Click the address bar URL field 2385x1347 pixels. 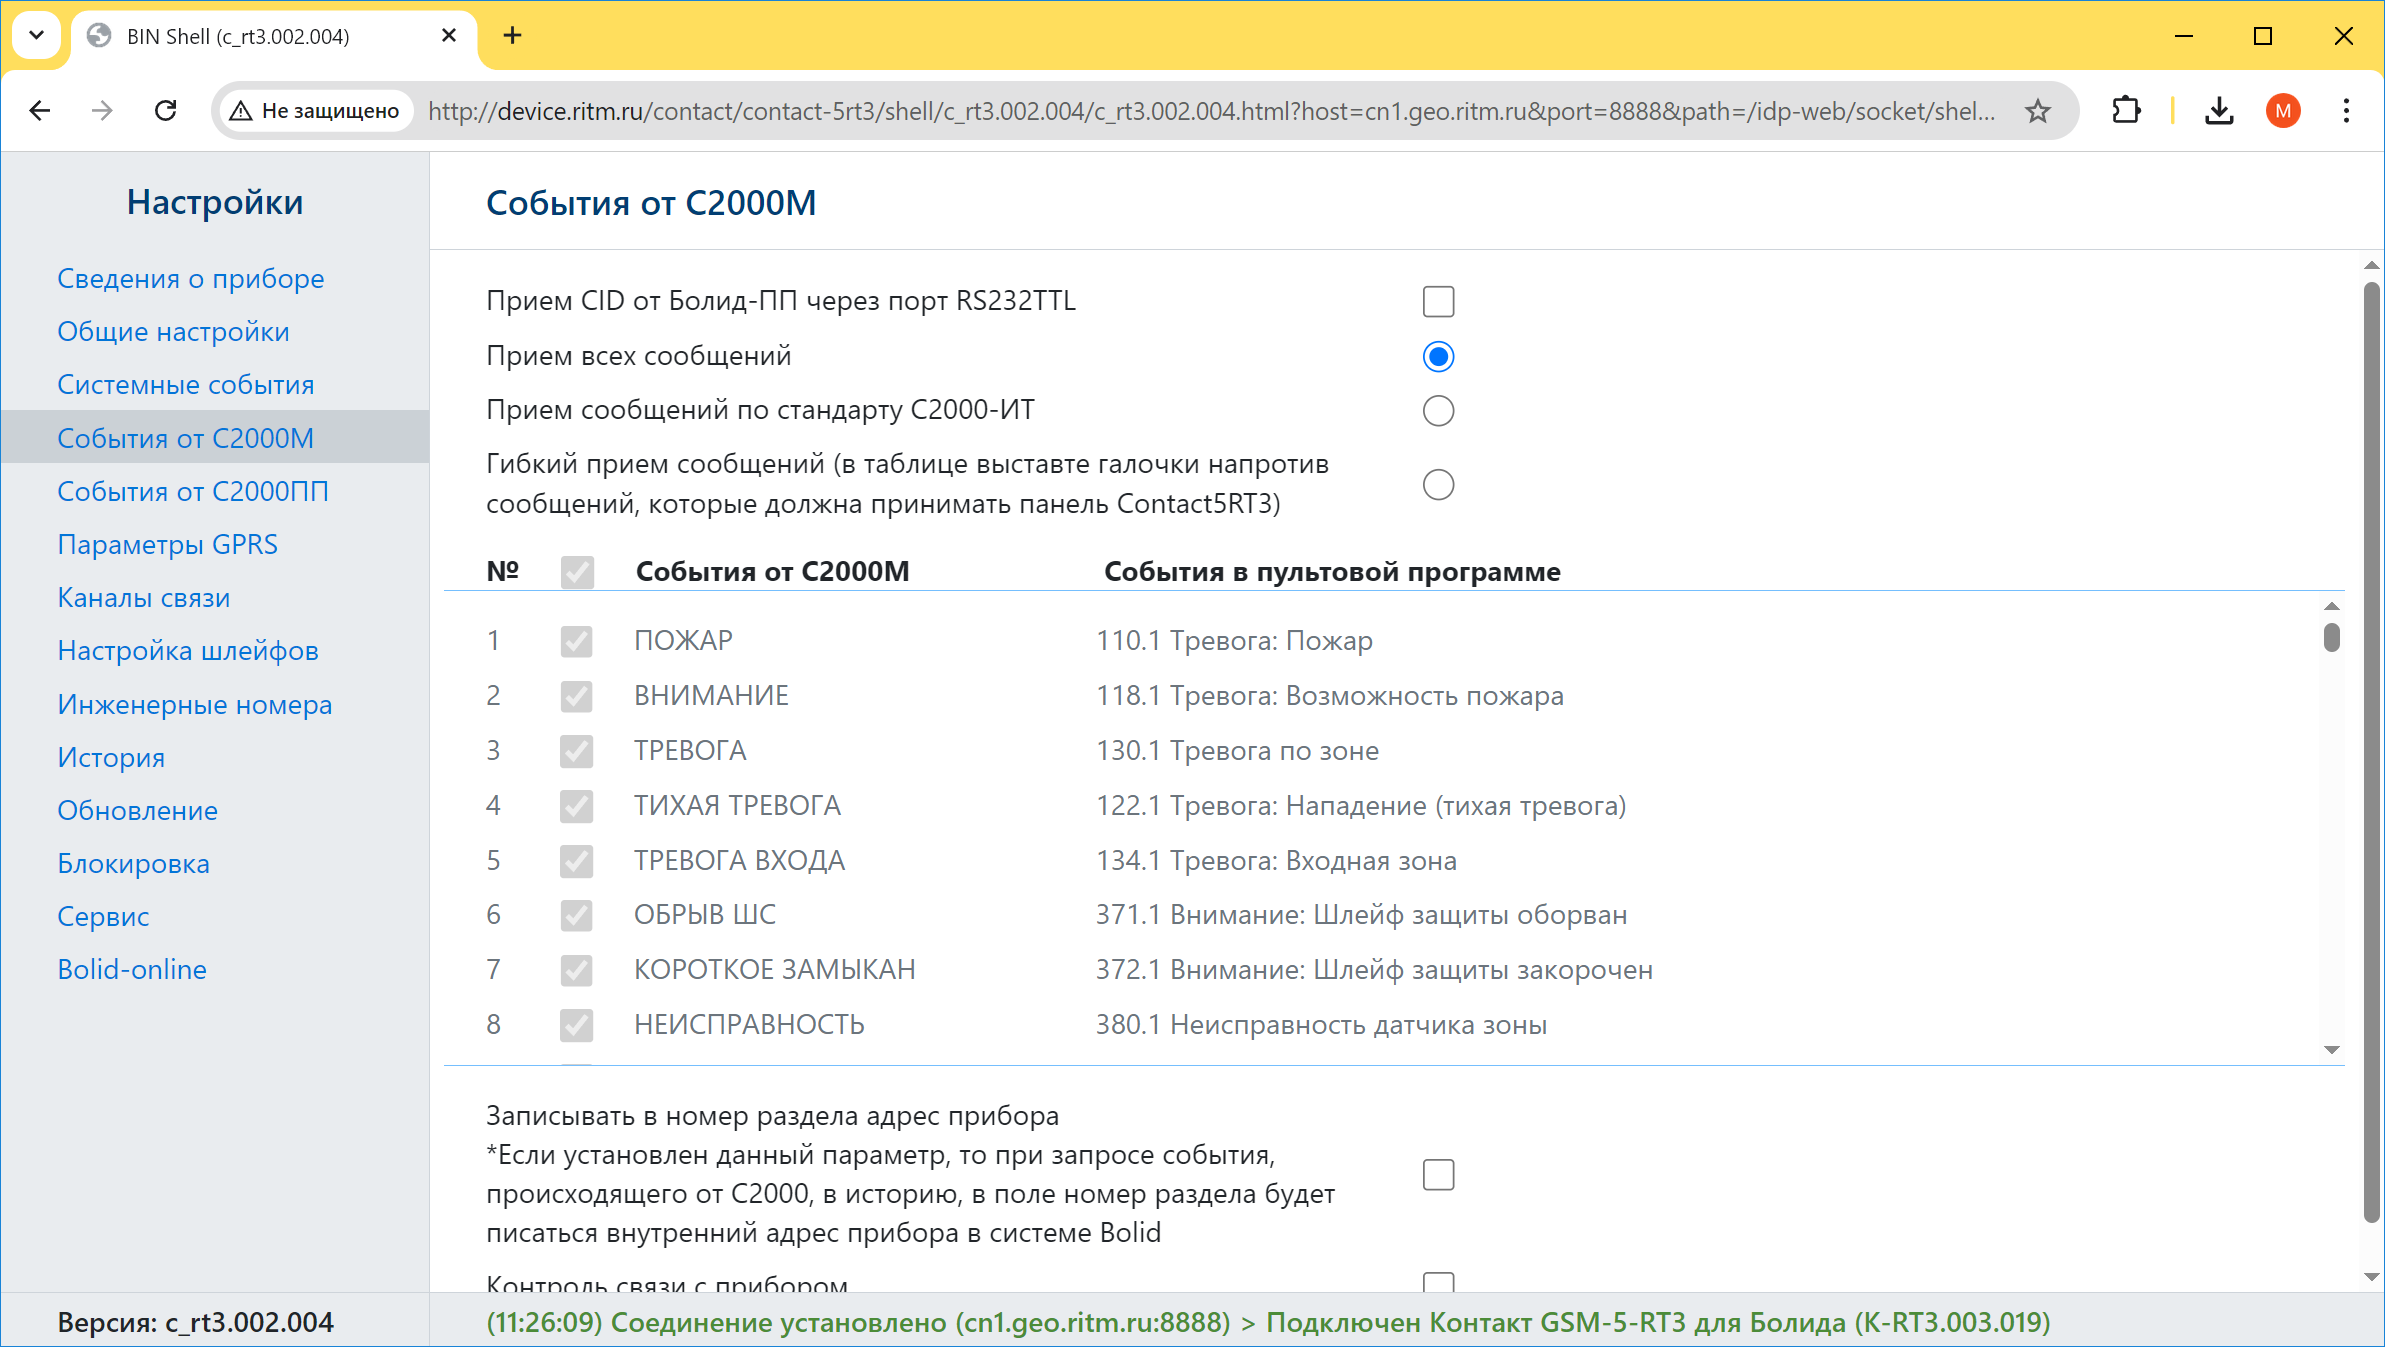[x=1211, y=111]
